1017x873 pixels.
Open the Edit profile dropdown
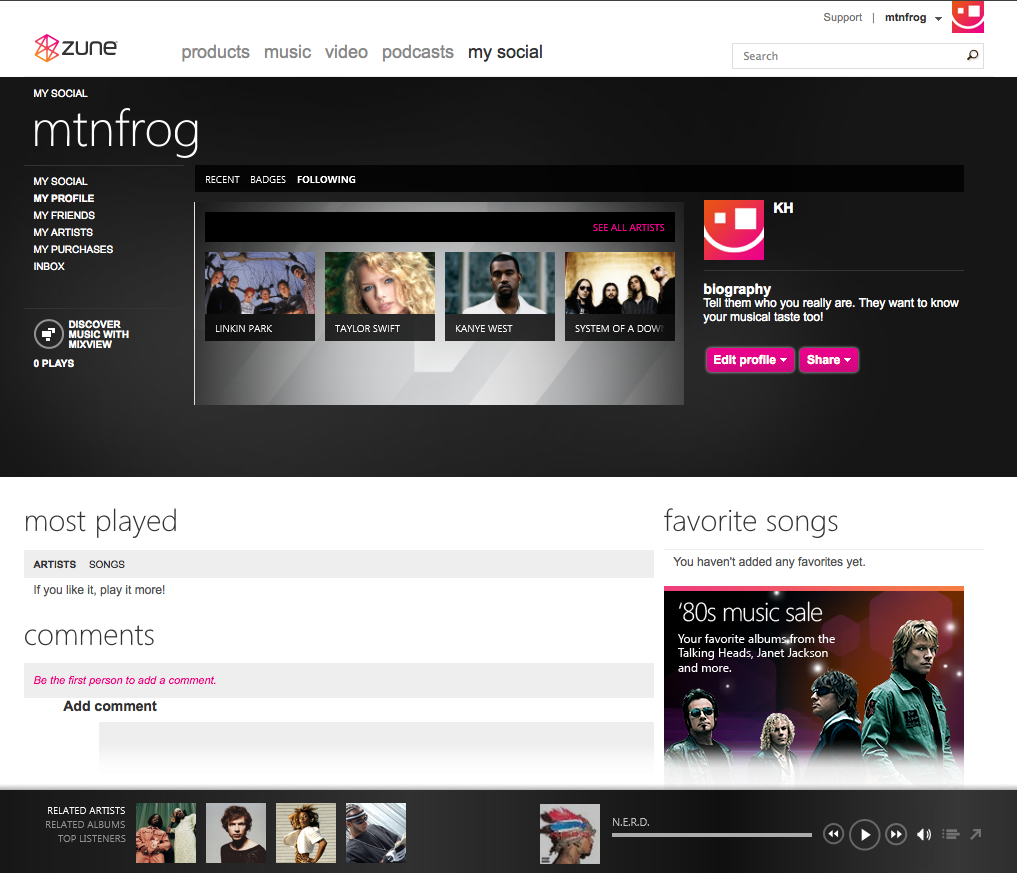pyautogui.click(x=750, y=360)
